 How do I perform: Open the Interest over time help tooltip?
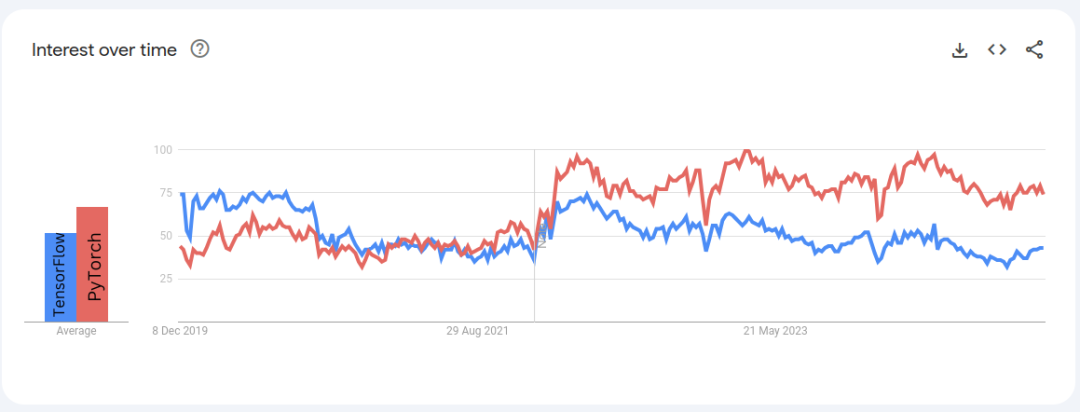pyautogui.click(x=200, y=49)
